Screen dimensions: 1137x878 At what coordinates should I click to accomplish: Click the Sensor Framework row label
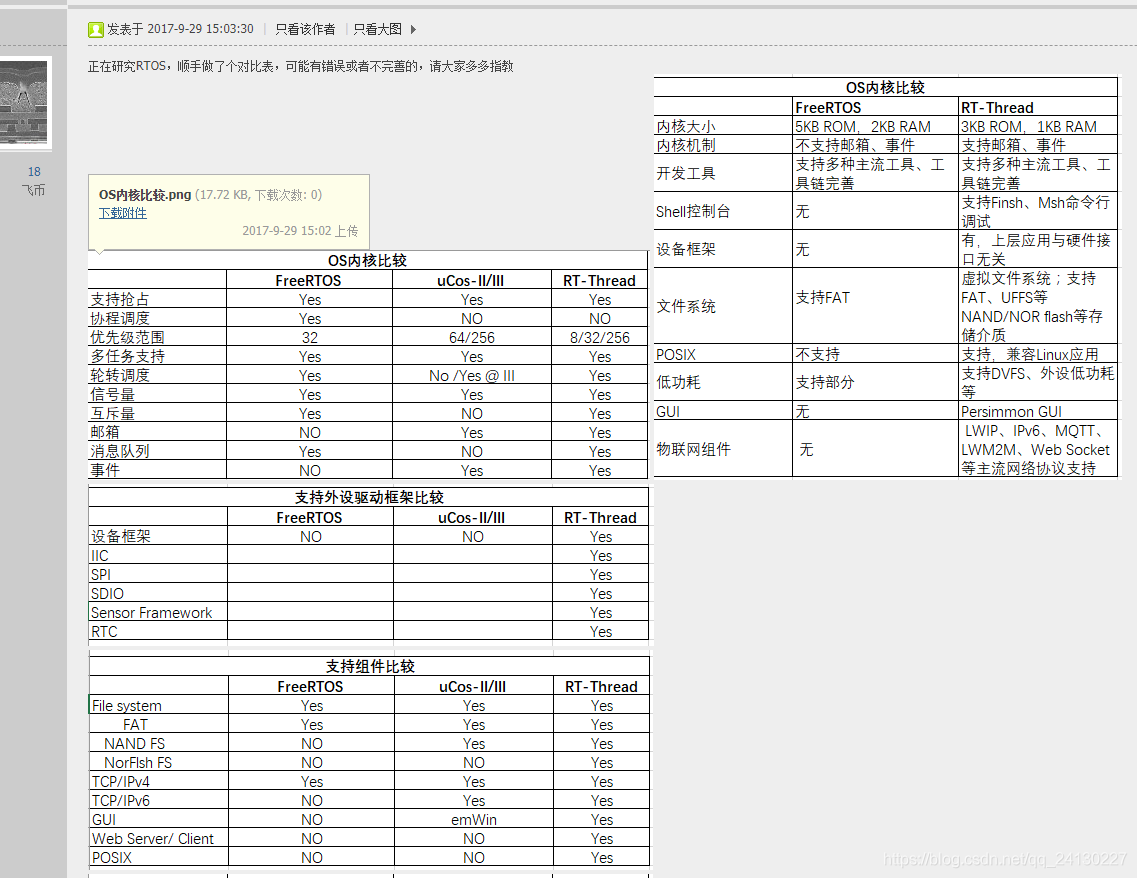coord(151,613)
